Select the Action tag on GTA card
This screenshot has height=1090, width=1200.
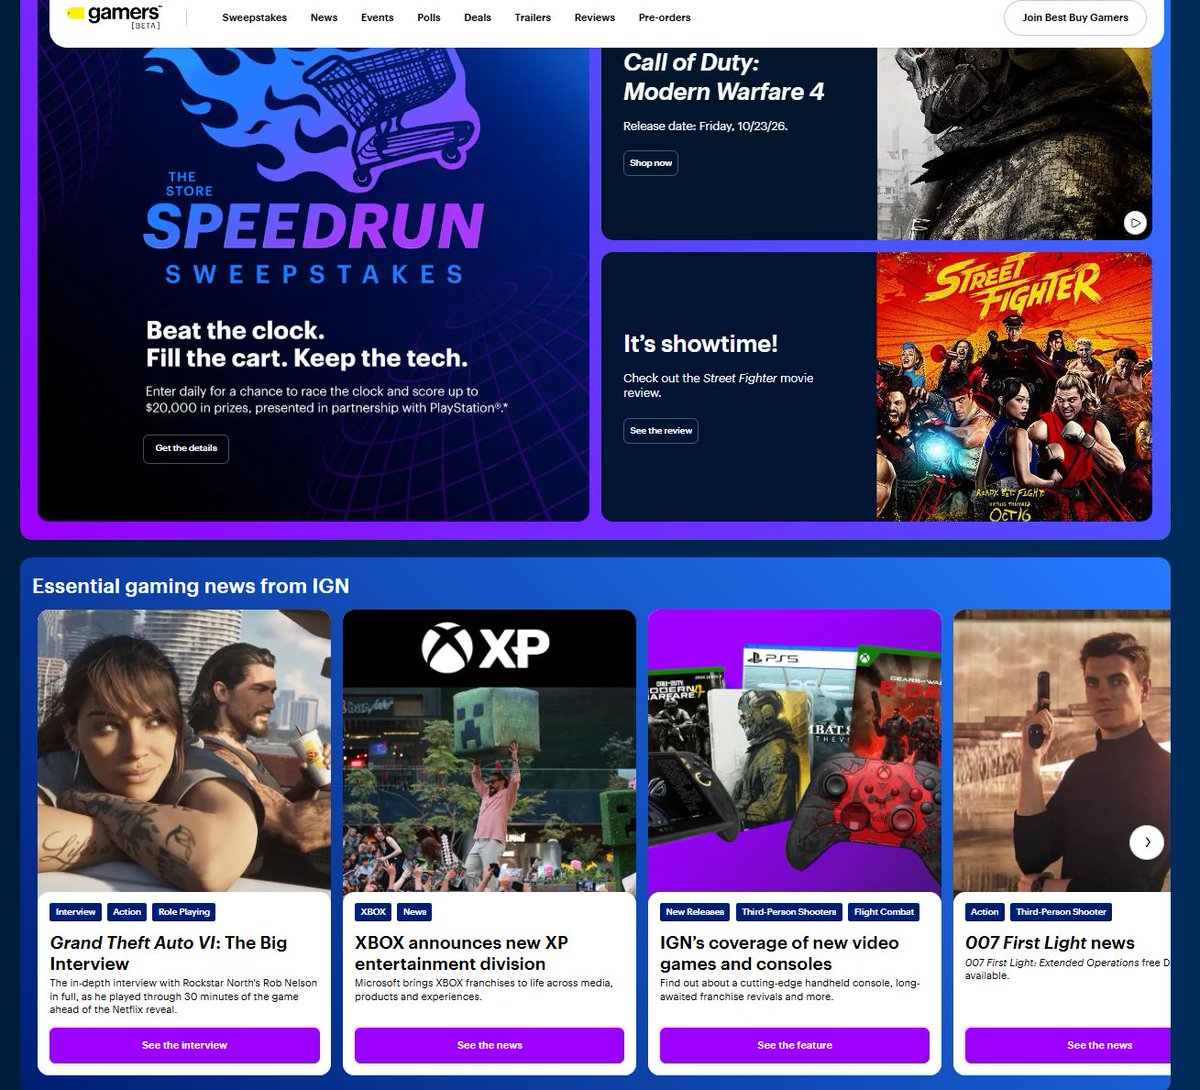pyautogui.click(x=127, y=912)
